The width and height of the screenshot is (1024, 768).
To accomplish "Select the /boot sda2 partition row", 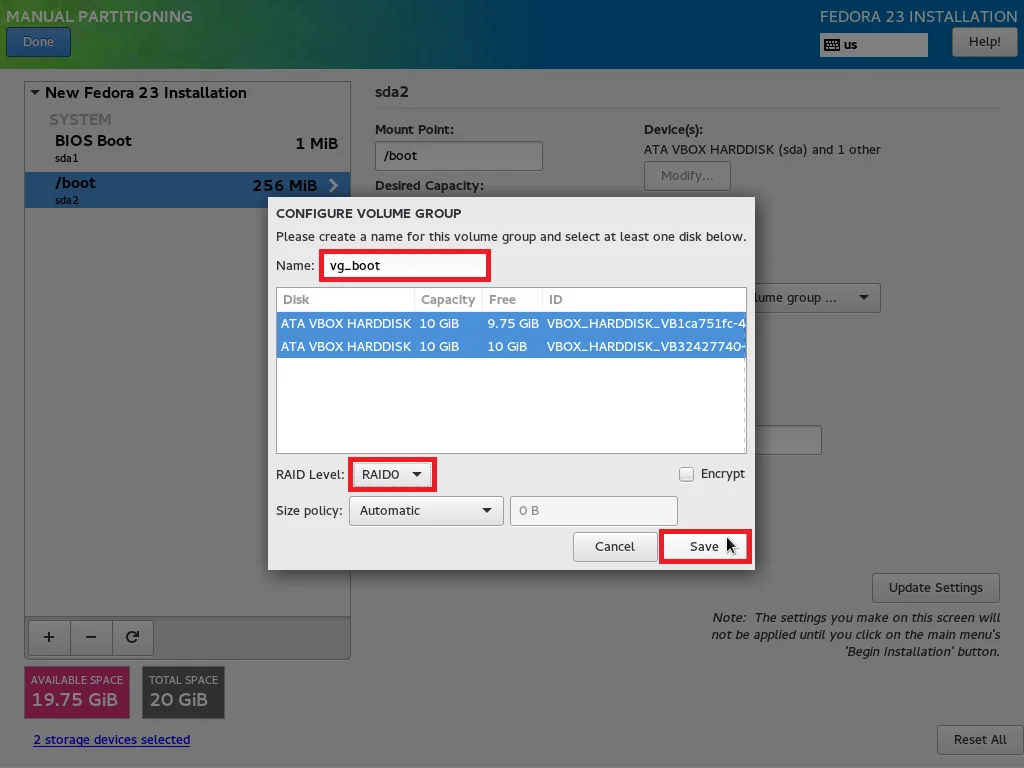I will tap(187, 190).
